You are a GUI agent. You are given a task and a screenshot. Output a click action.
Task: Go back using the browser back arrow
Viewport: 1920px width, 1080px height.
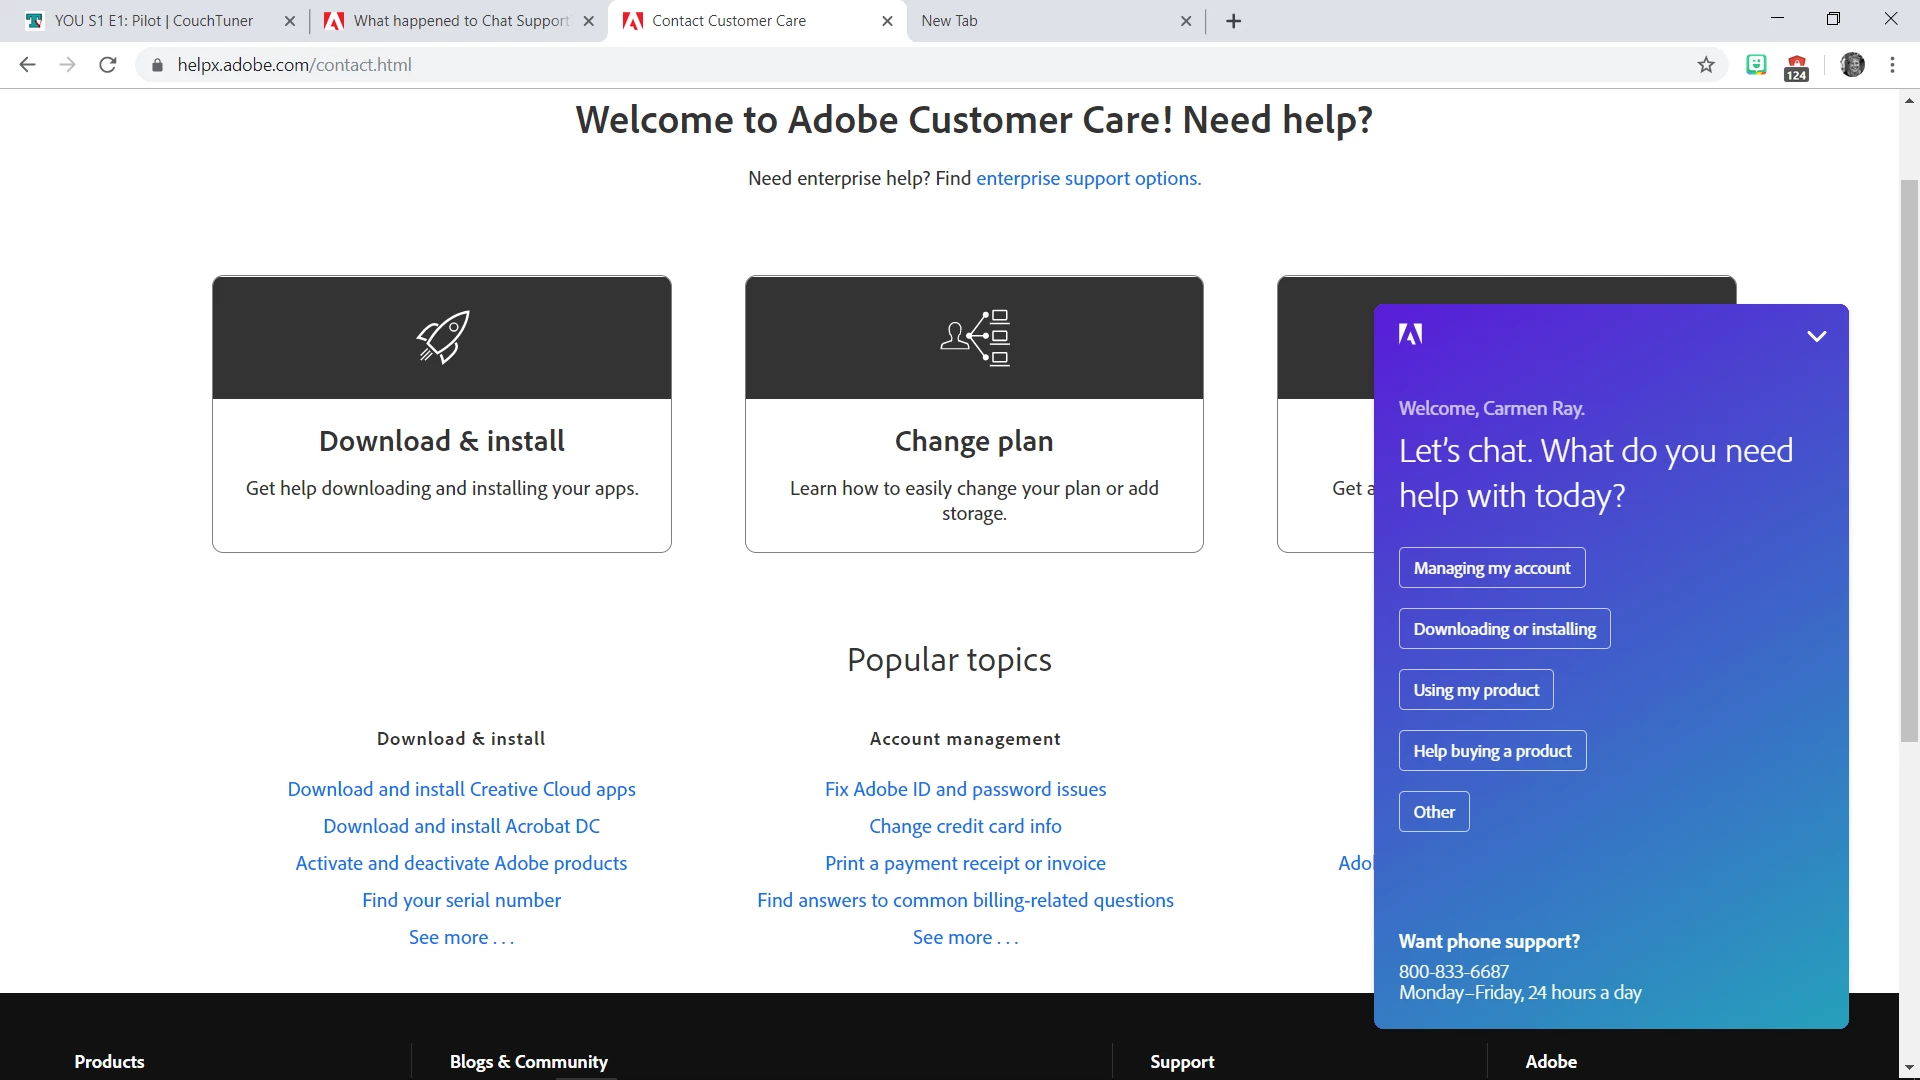coord(28,65)
